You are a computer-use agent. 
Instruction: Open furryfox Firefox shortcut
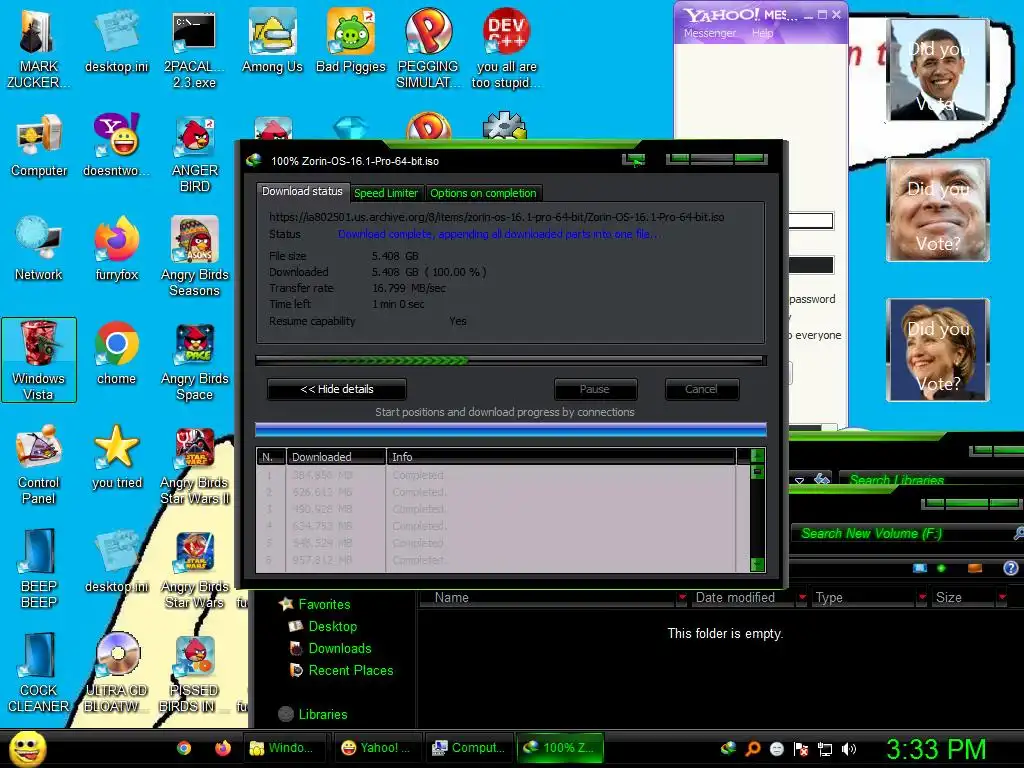(116, 249)
